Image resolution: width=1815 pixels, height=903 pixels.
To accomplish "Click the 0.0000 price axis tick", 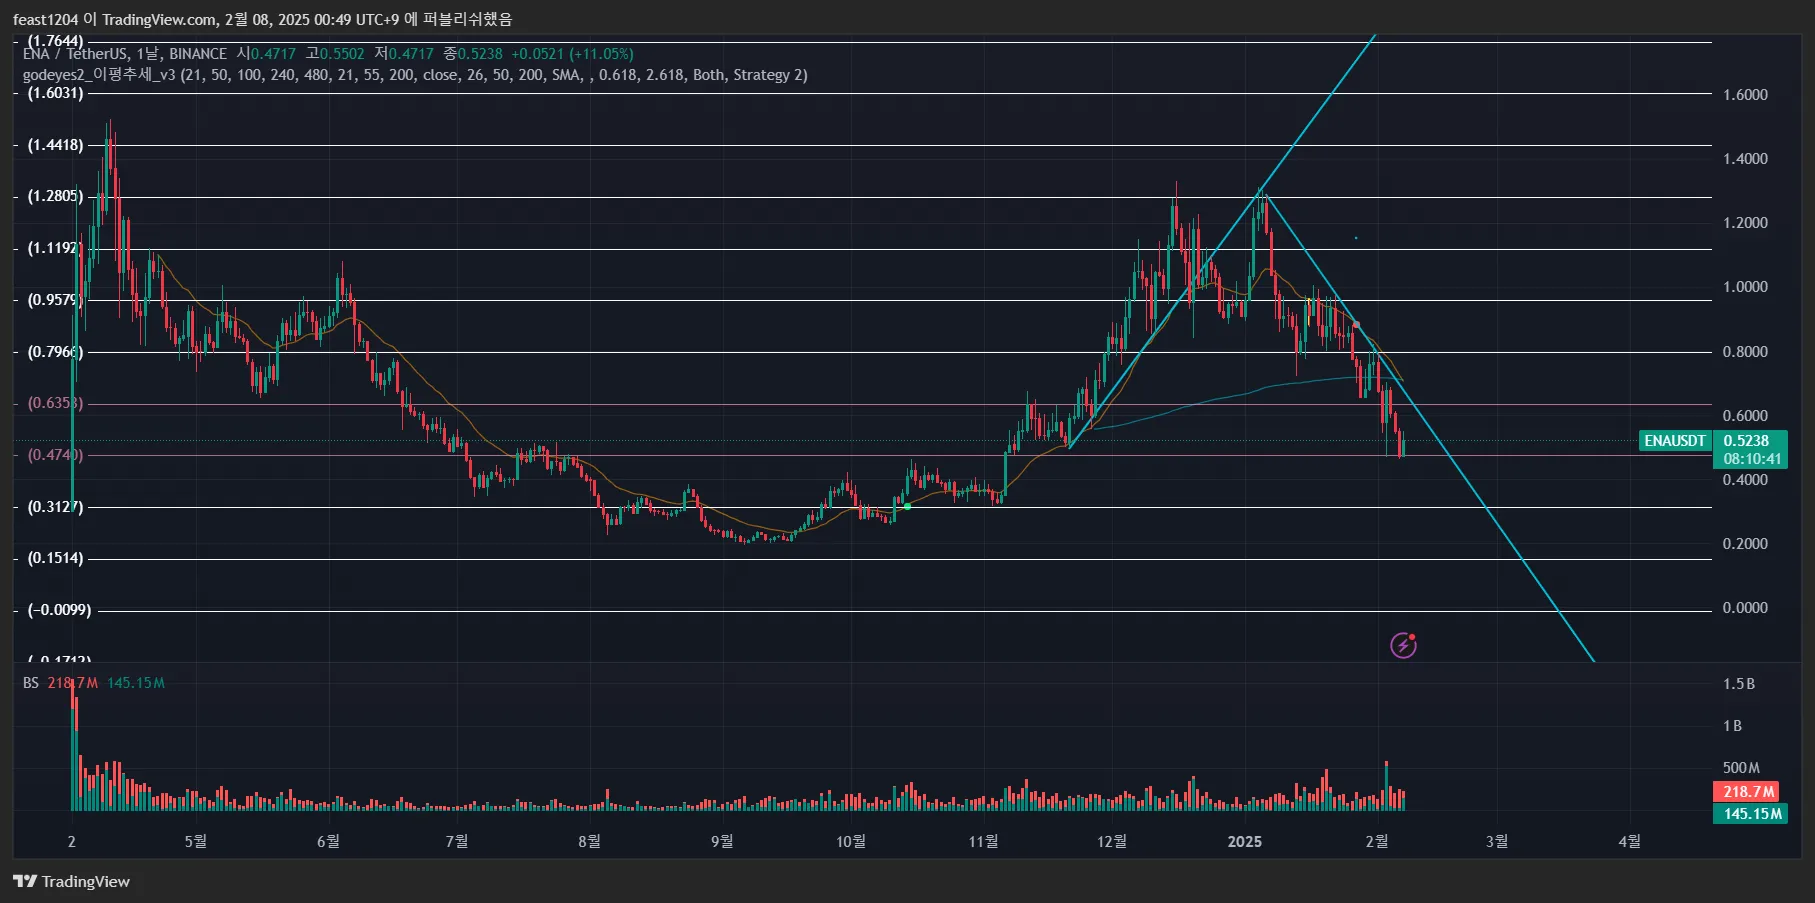I will [x=1745, y=608].
